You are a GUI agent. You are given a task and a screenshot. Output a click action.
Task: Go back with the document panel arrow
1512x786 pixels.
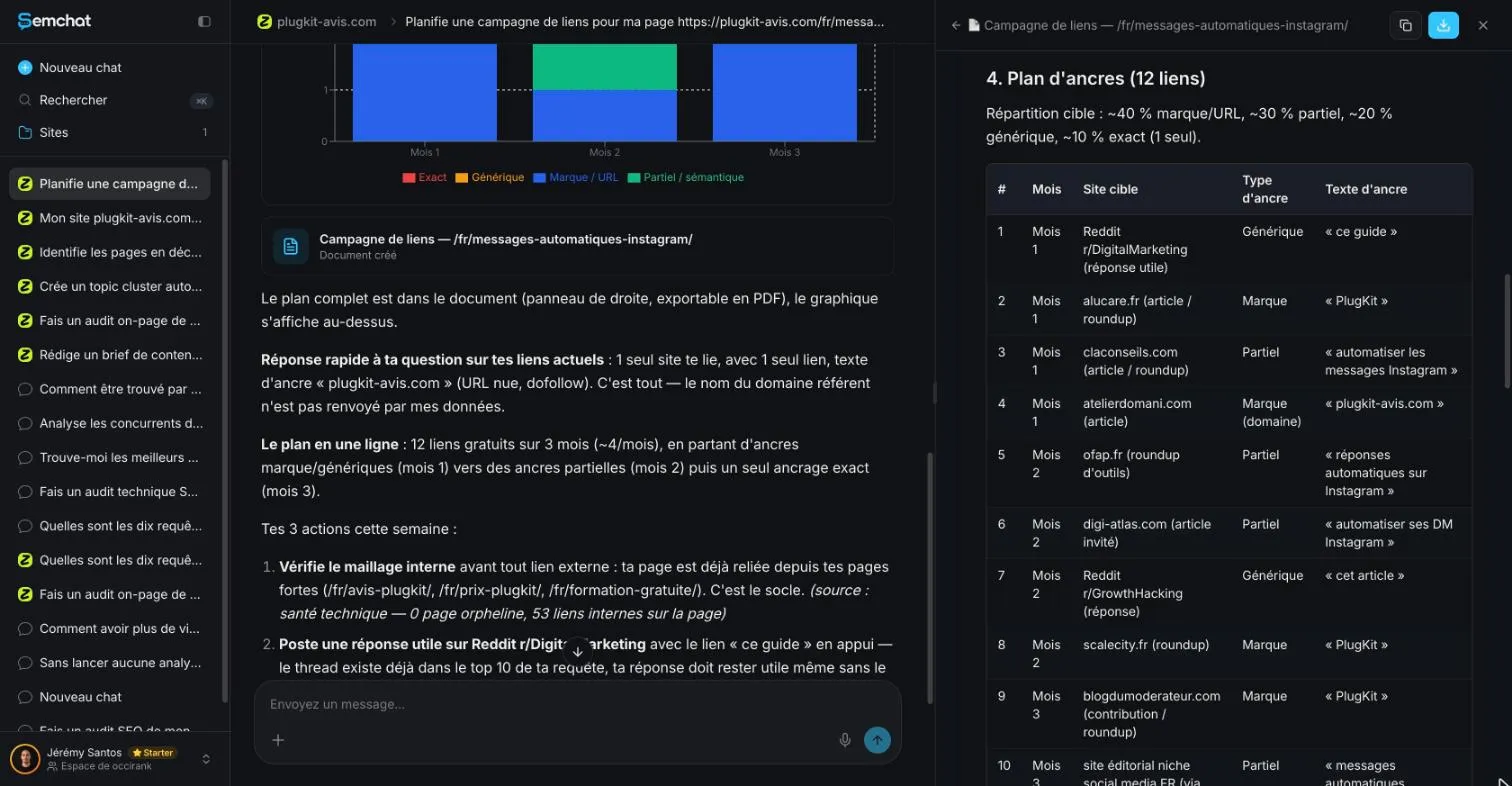tap(956, 25)
